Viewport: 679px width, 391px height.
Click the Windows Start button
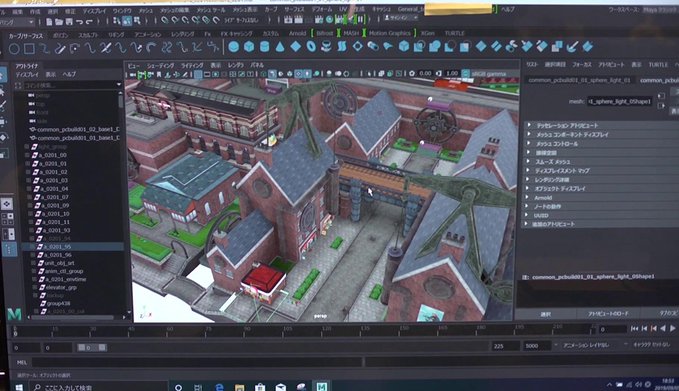coord(19,387)
